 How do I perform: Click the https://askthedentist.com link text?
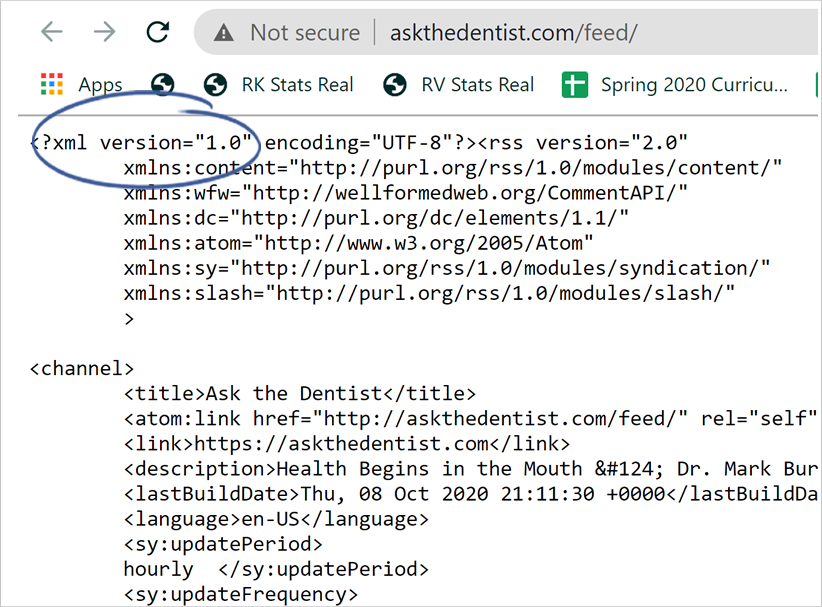pos(340,444)
